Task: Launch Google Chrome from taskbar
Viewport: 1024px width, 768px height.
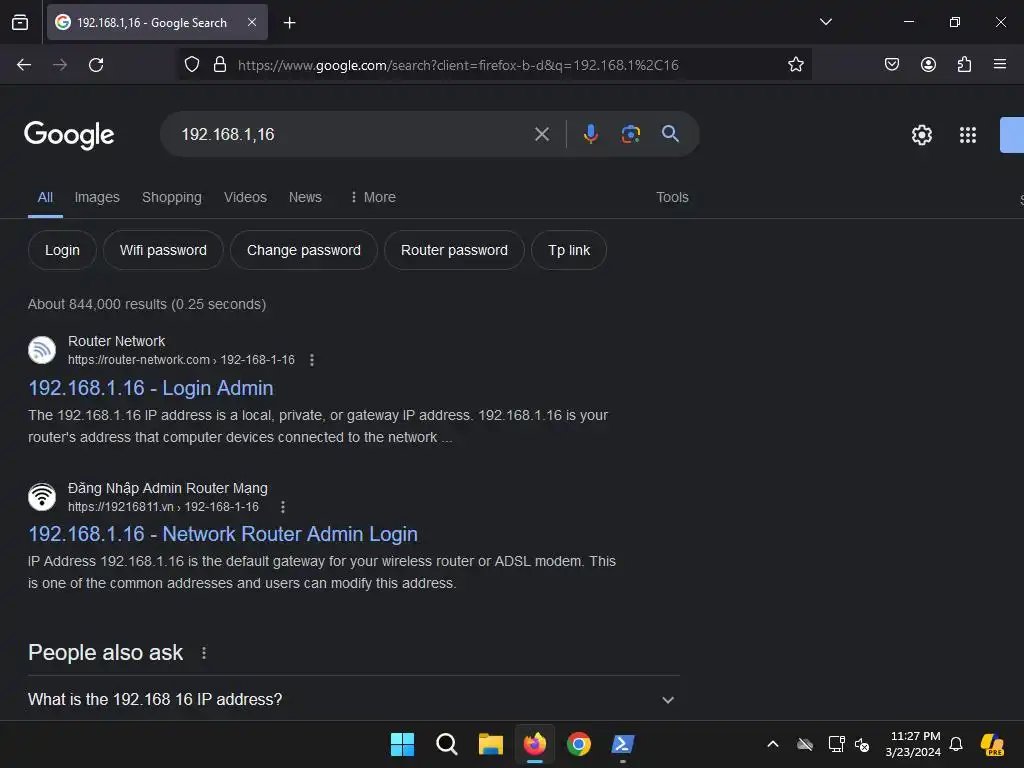Action: click(579, 744)
